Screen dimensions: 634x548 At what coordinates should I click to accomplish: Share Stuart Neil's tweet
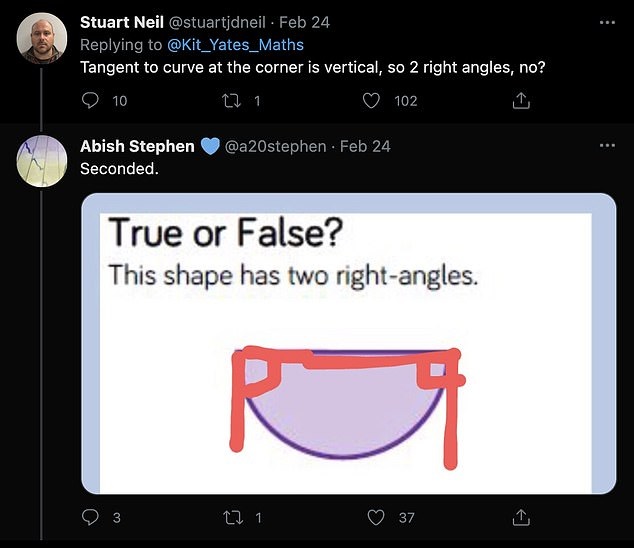520,101
